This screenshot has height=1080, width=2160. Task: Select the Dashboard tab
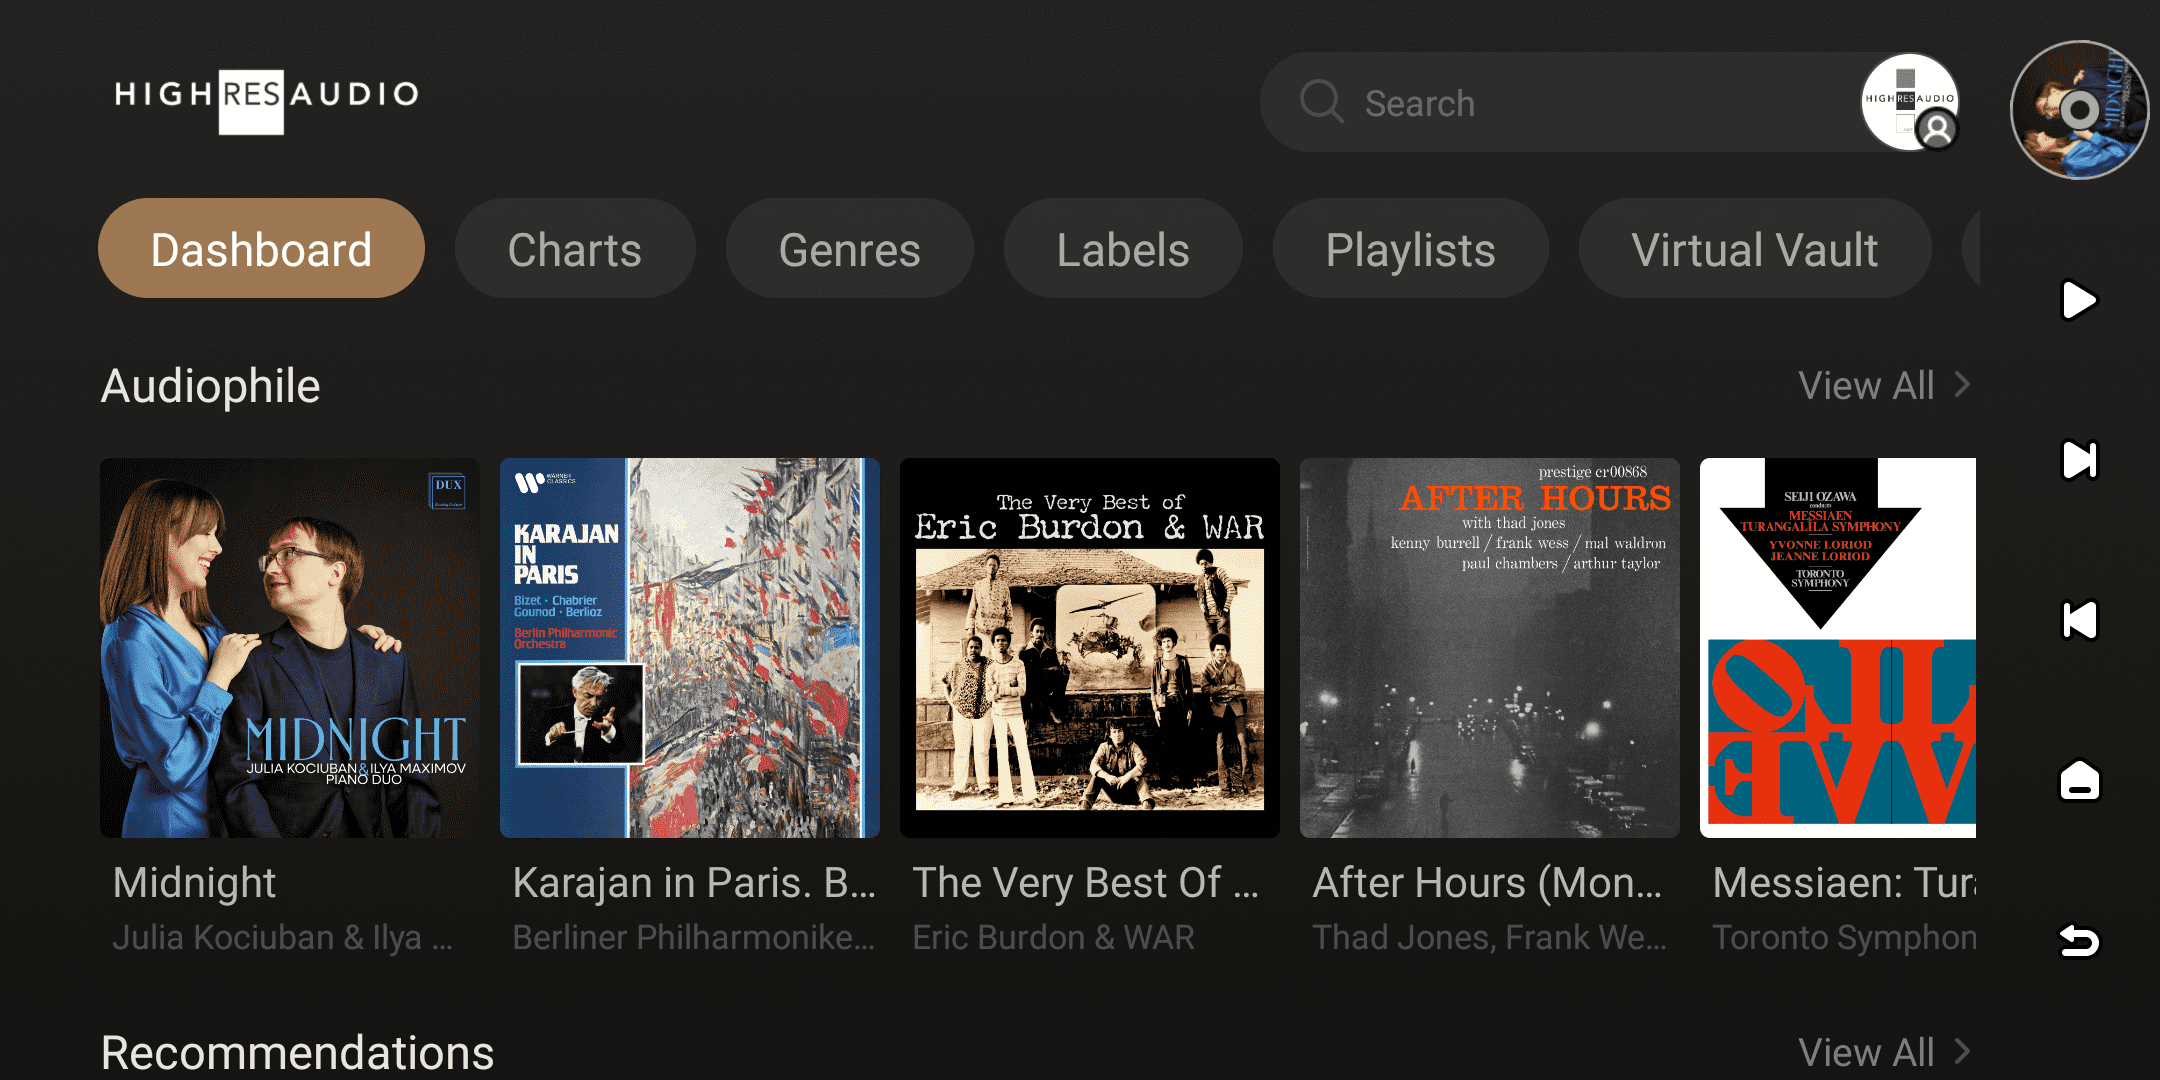(x=261, y=249)
